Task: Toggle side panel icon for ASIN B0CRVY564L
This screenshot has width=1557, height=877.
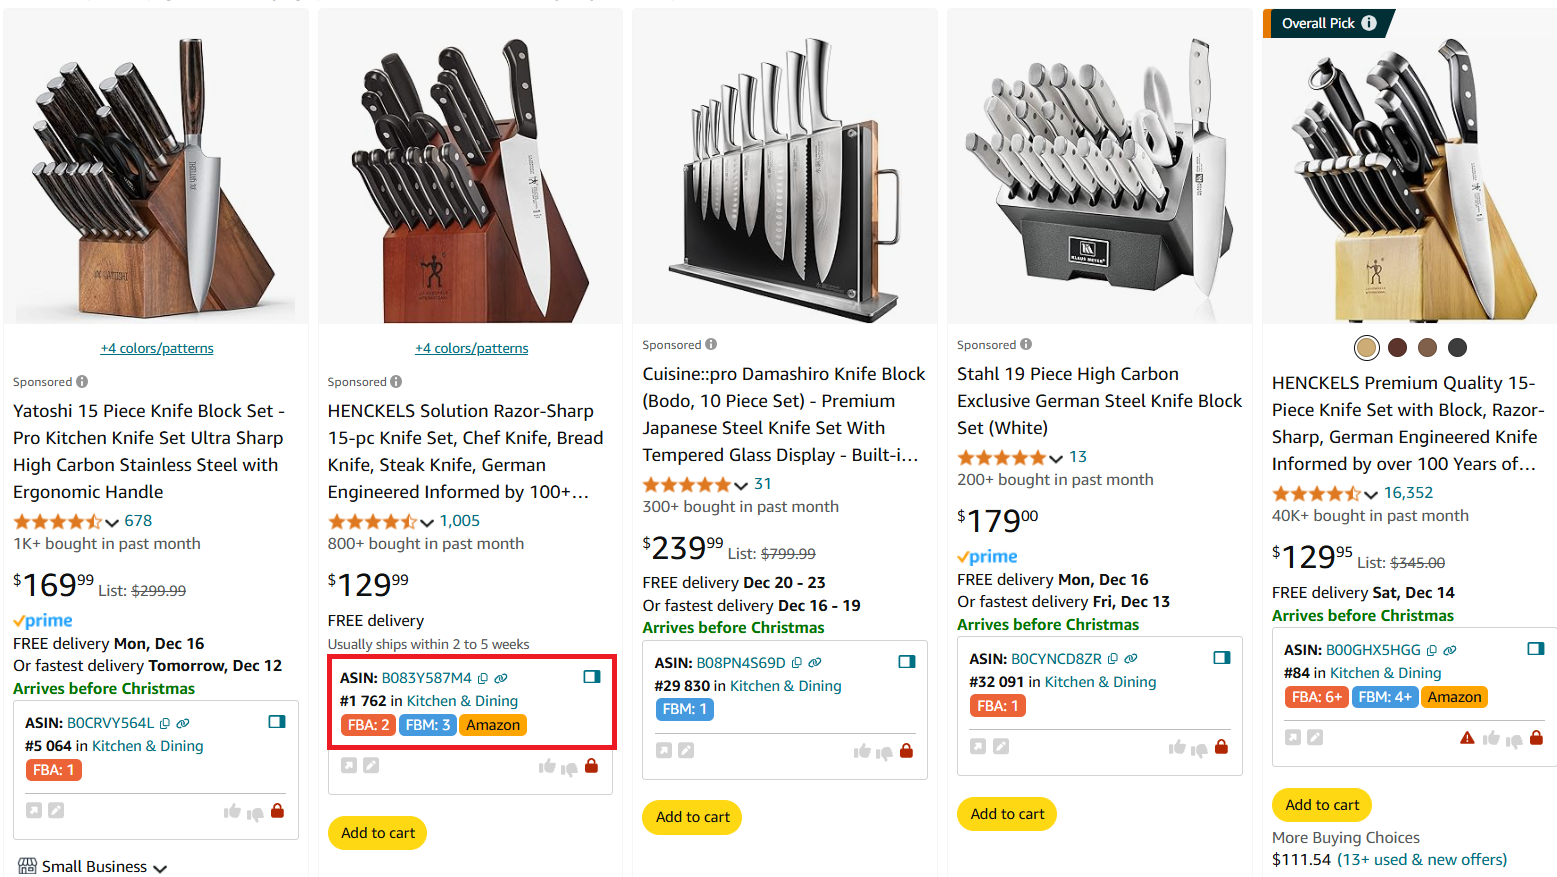Action: 277,722
